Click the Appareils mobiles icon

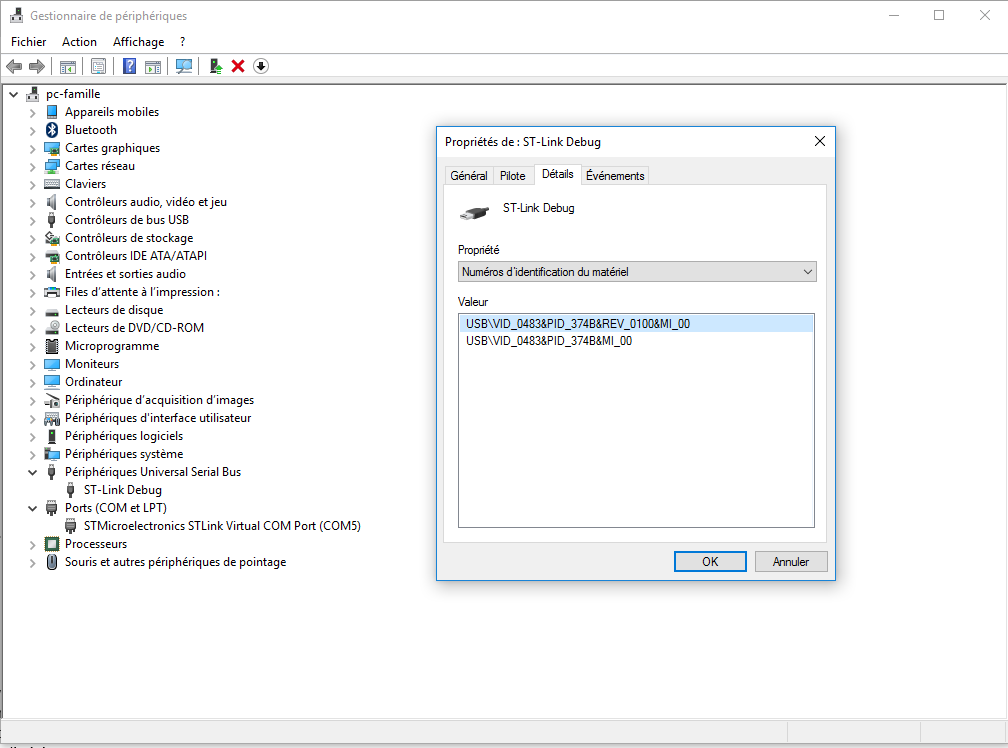(52, 112)
